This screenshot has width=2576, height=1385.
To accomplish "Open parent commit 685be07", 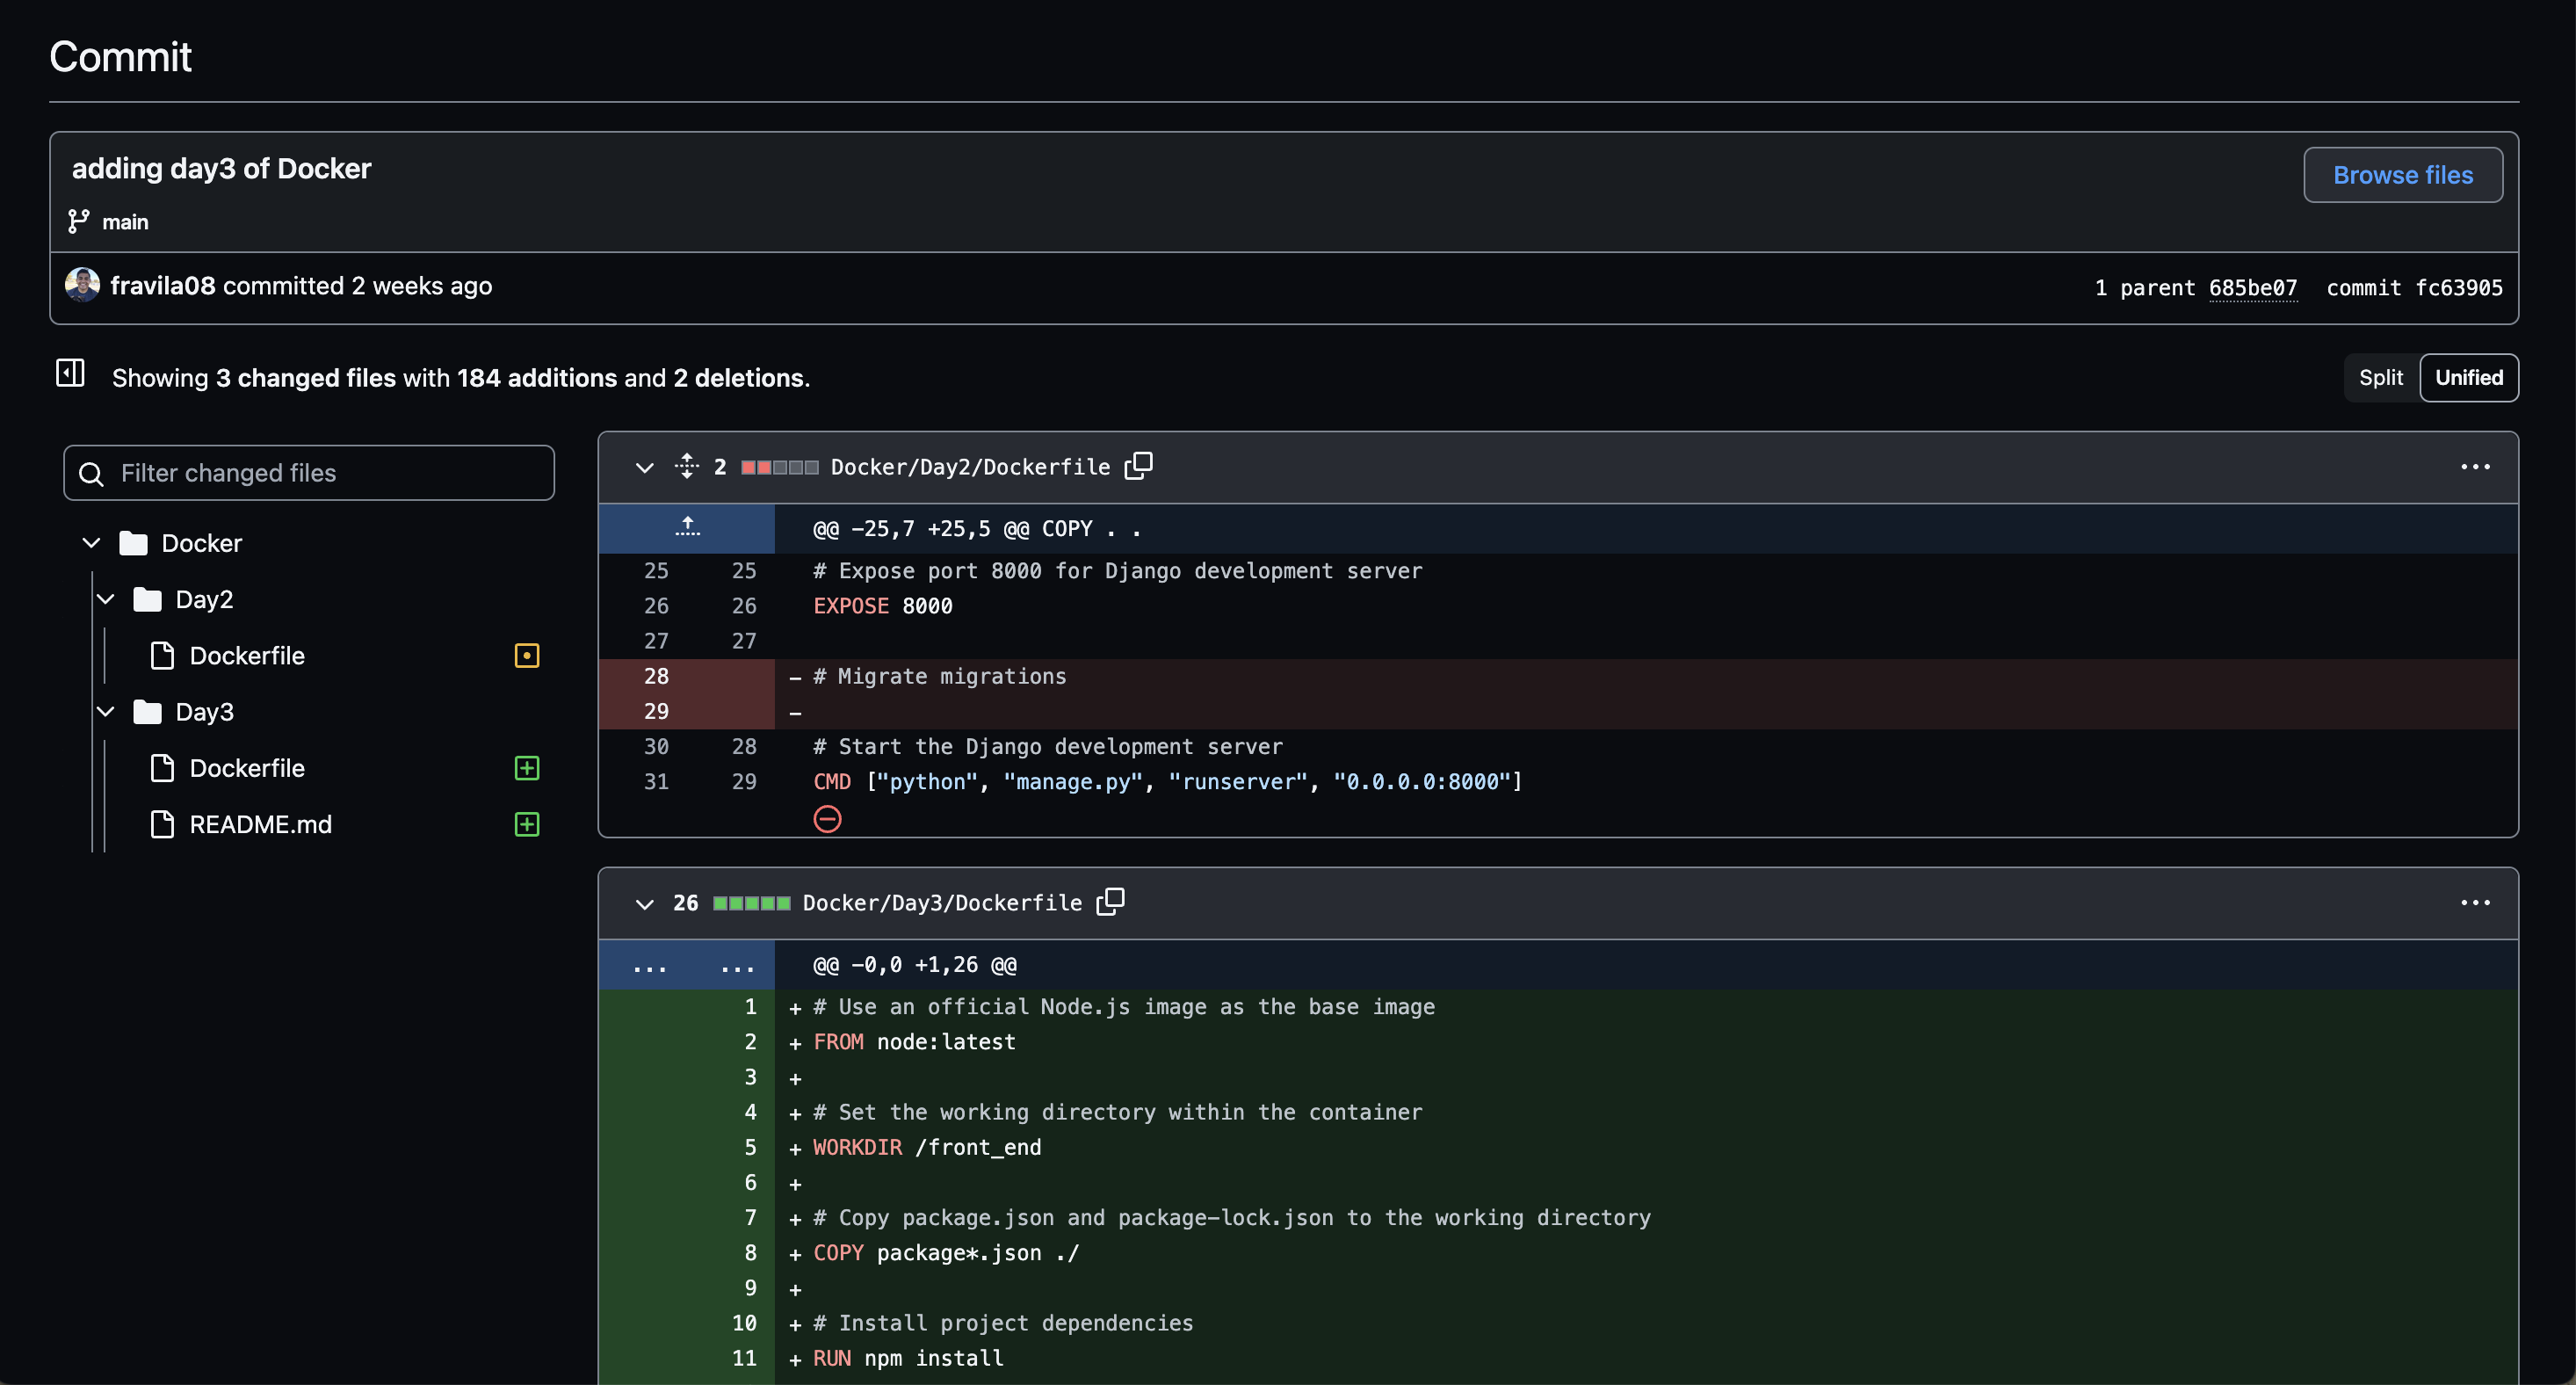I will tap(2254, 287).
